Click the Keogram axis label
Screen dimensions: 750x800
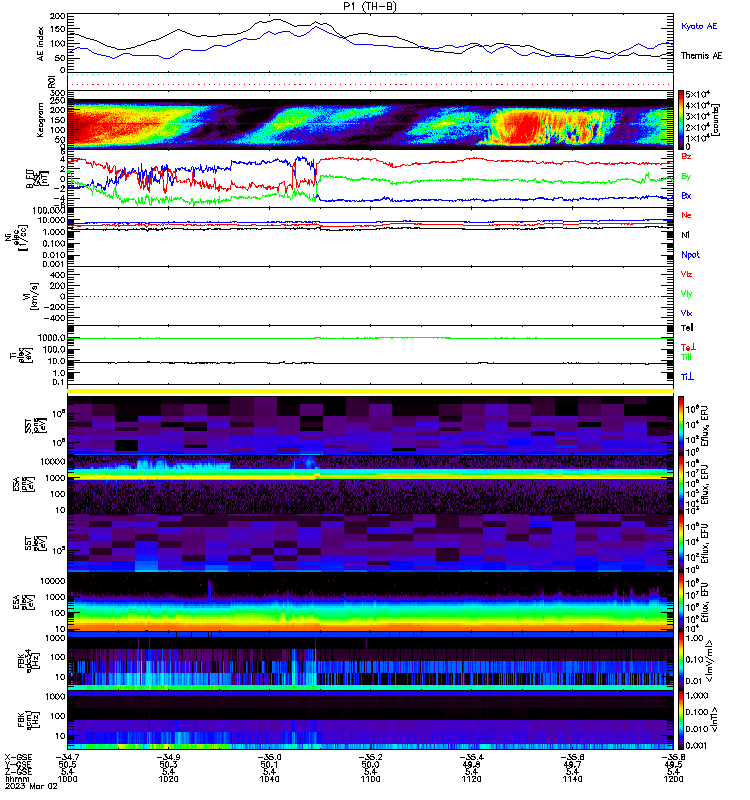[x=41, y=120]
